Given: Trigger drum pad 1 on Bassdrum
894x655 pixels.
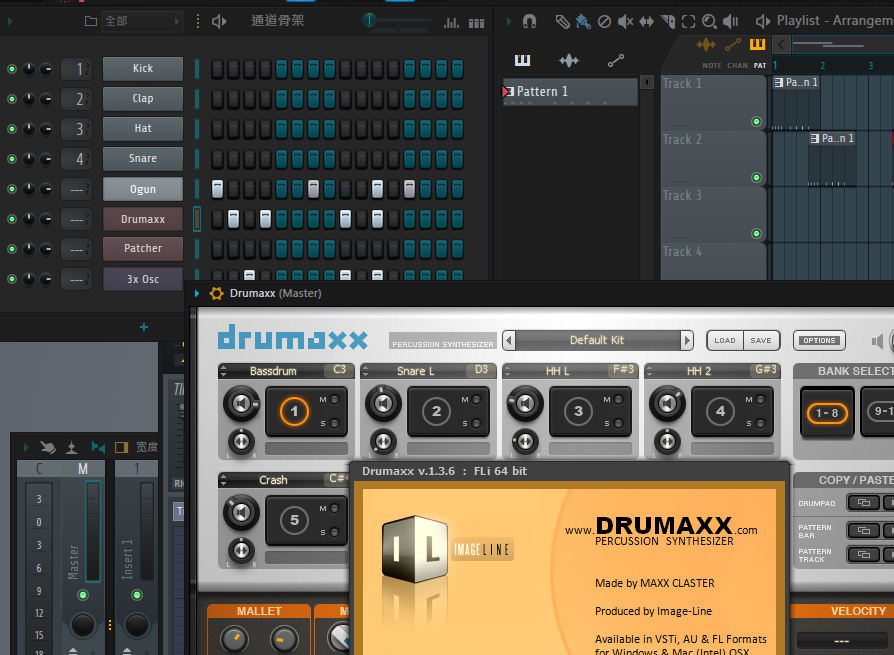Looking at the screenshot, I should point(294,411).
